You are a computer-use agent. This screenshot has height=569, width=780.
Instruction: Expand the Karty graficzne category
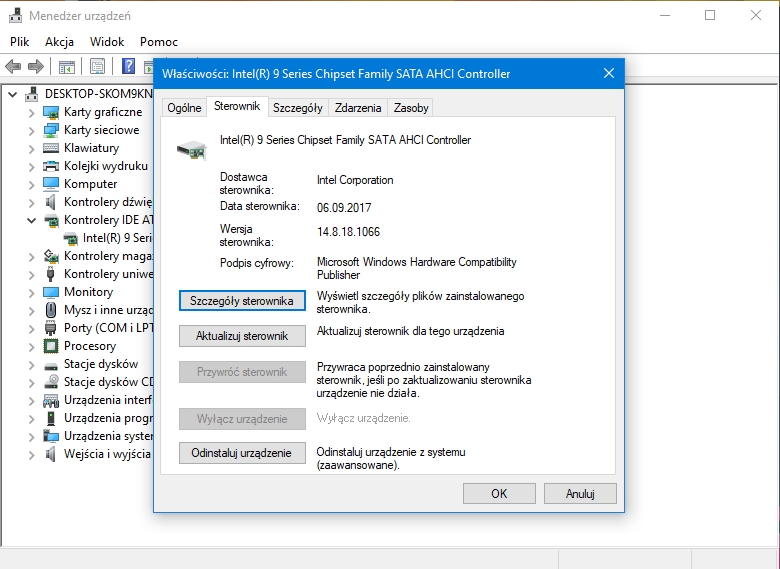(31, 113)
